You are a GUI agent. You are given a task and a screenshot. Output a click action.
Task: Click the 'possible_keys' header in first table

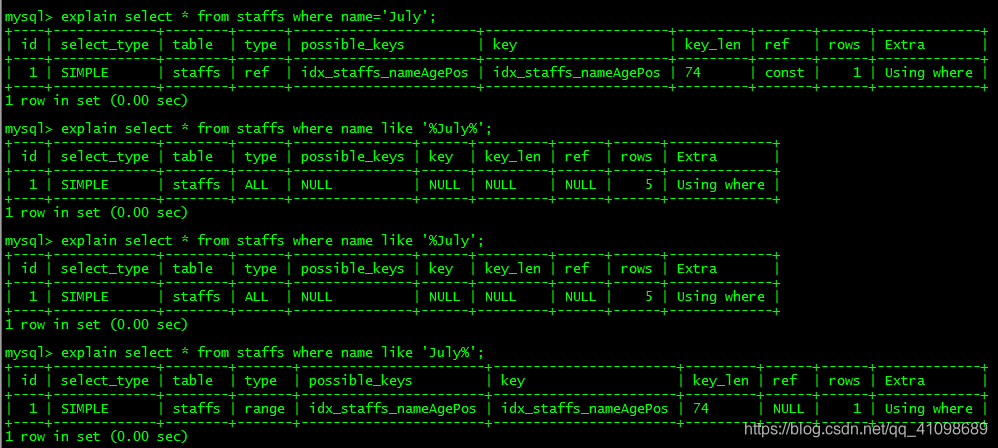tap(352, 45)
